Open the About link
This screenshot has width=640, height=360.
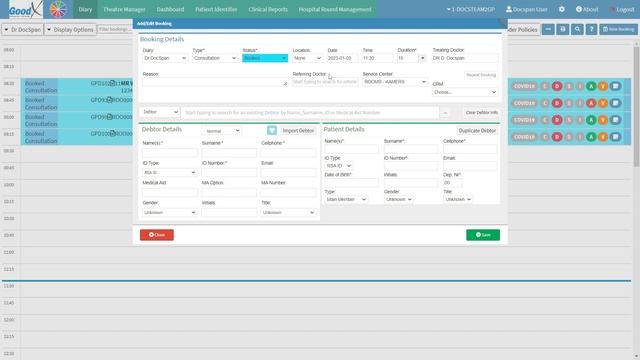pos(587,9)
